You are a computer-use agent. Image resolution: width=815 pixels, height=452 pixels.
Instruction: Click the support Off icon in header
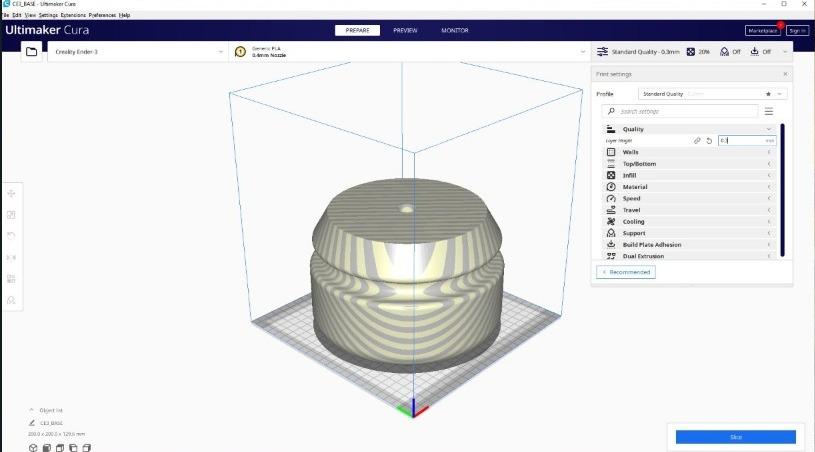pyautogui.click(x=725, y=51)
